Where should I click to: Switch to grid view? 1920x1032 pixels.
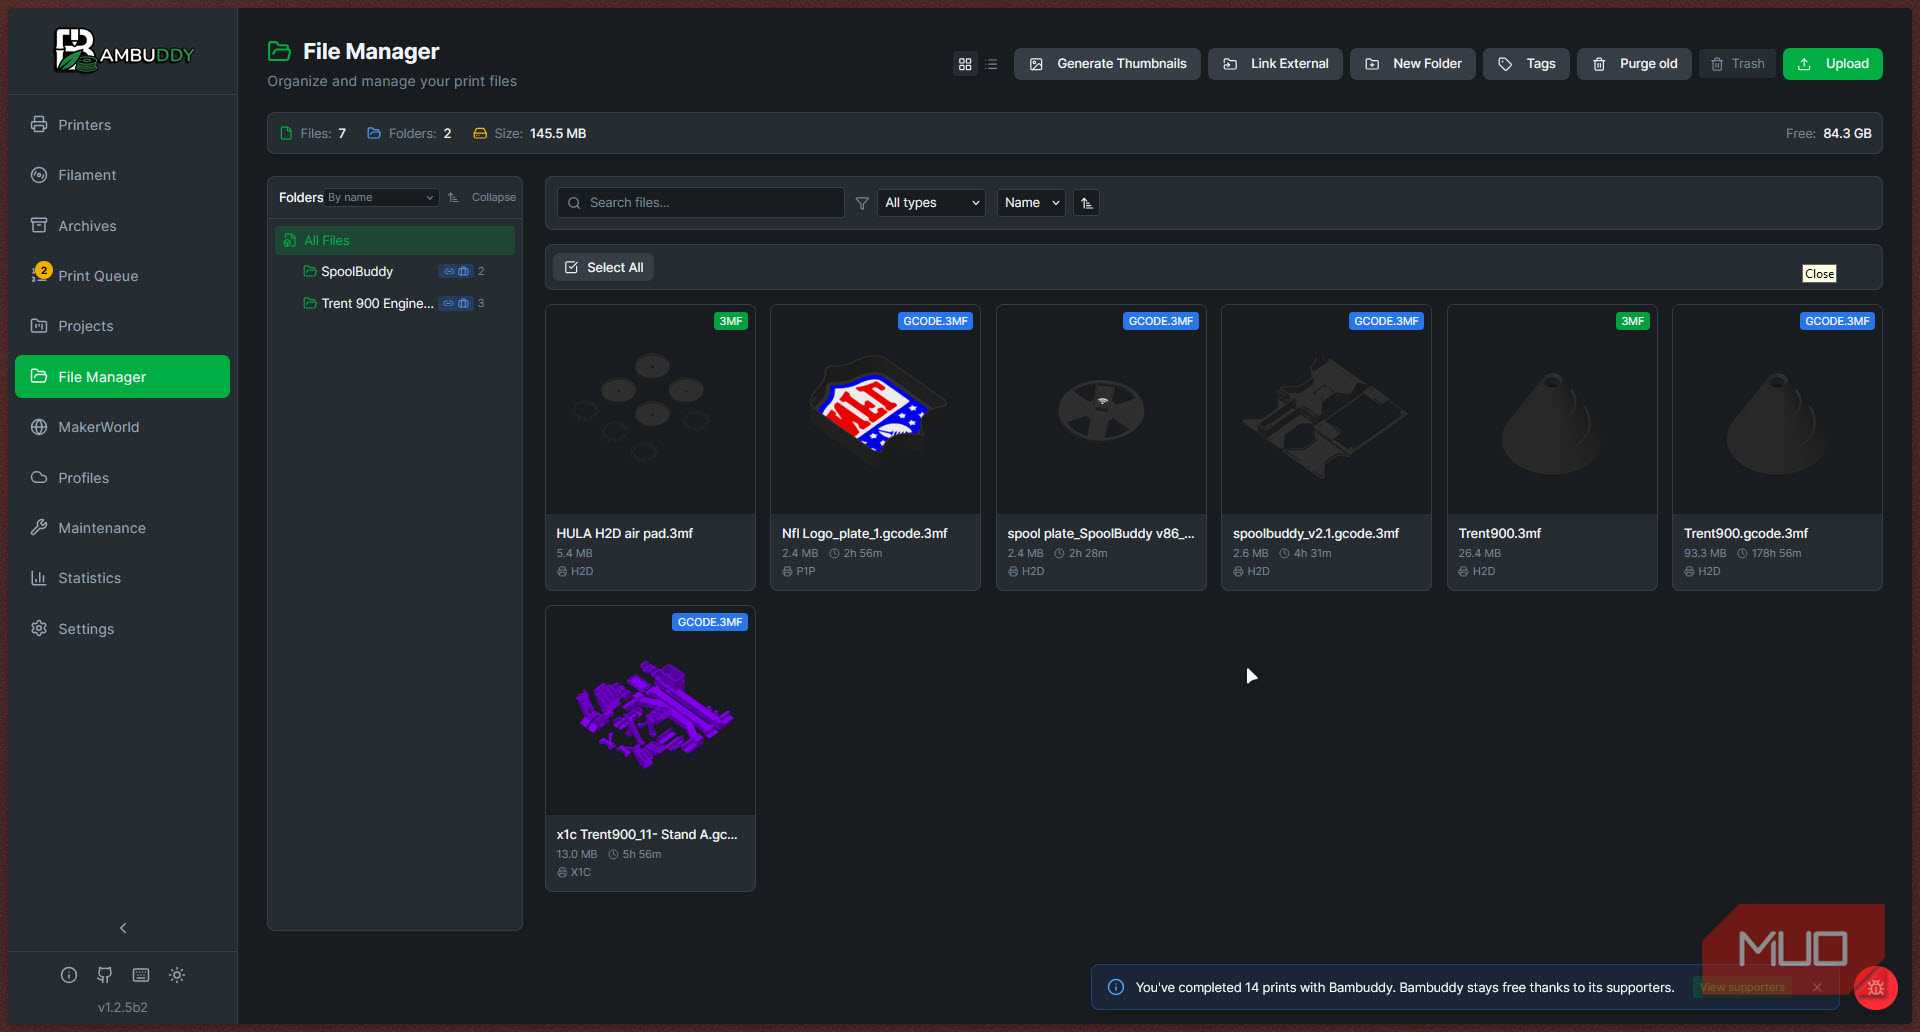coord(965,64)
